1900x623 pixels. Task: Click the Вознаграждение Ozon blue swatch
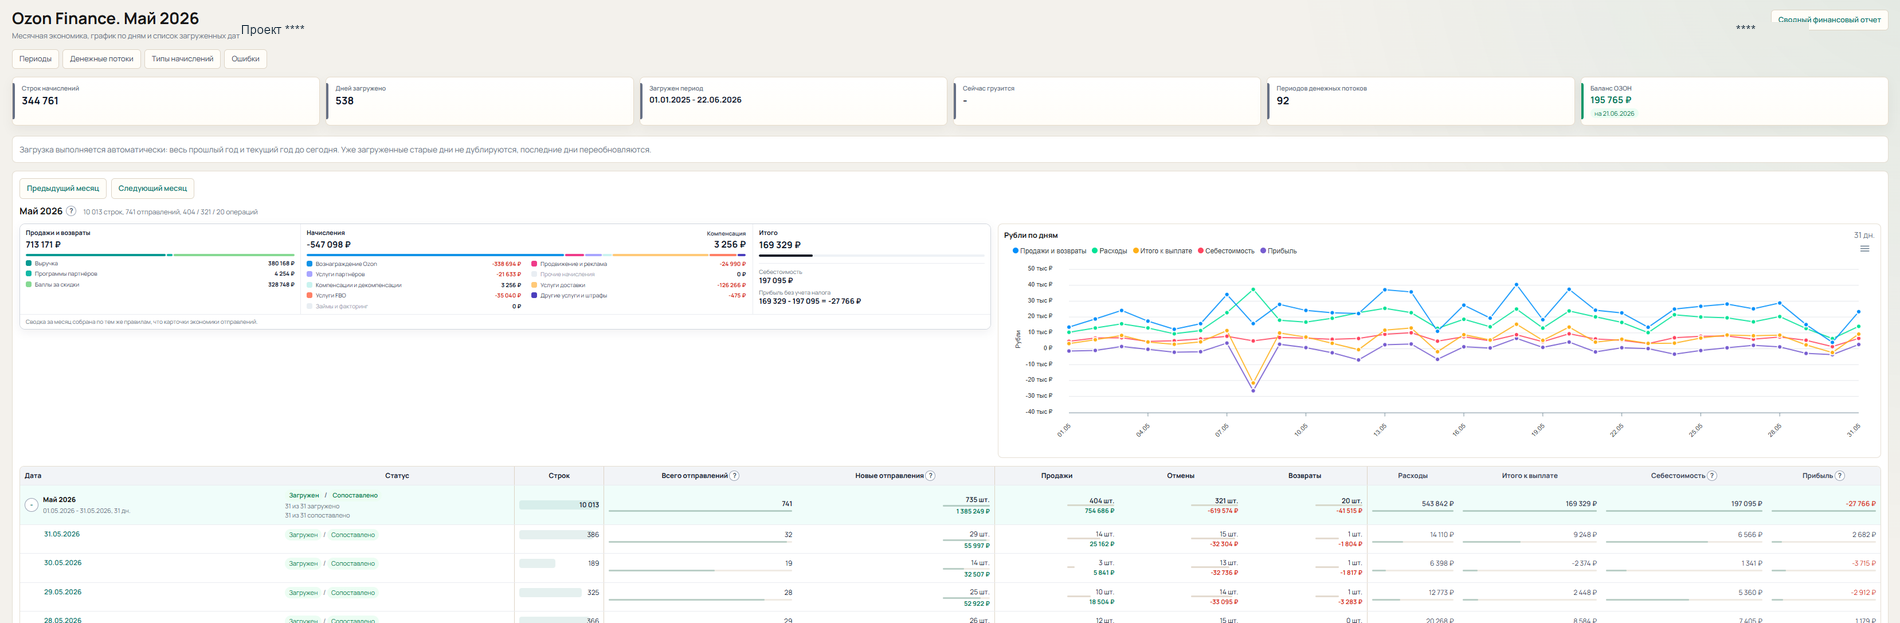pyautogui.click(x=310, y=264)
